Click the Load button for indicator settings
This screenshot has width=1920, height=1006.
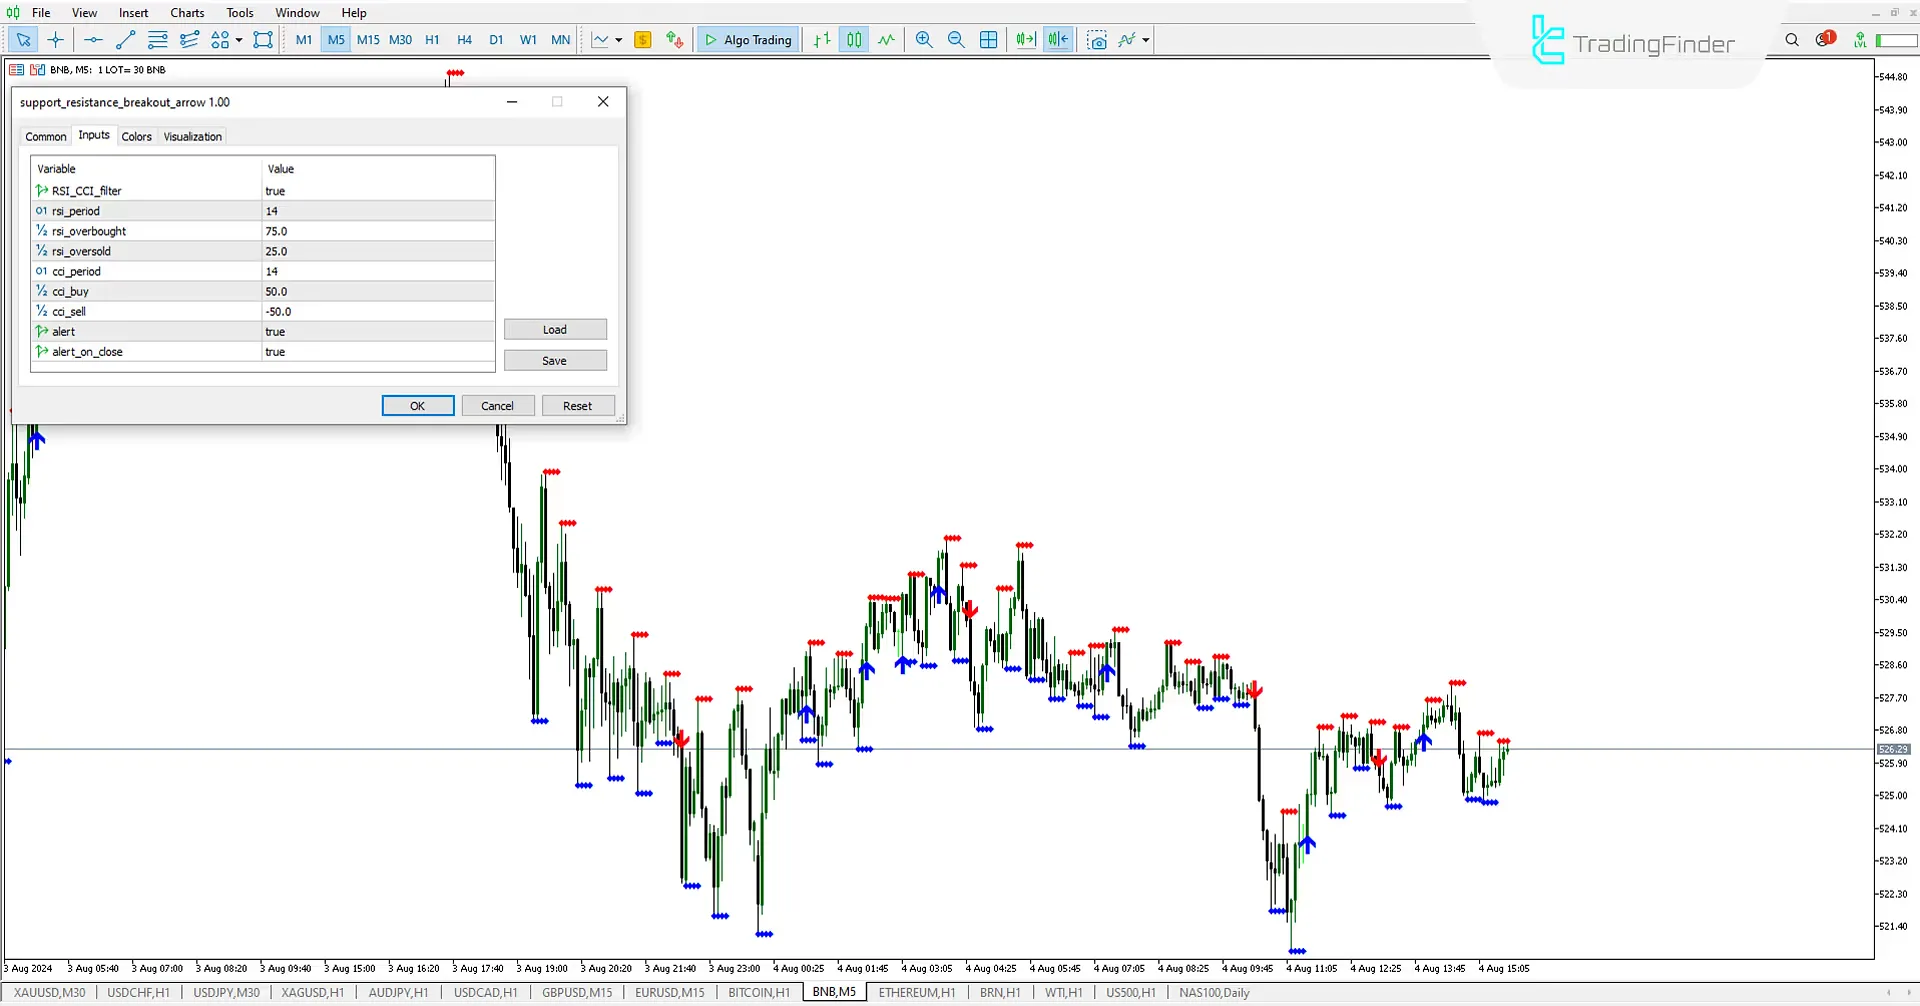tap(555, 329)
